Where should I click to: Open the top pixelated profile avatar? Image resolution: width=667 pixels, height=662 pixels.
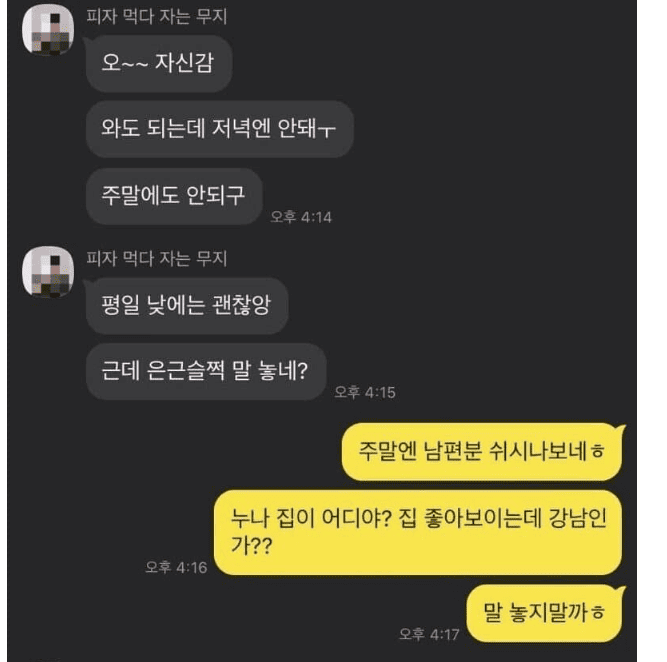[48, 29]
